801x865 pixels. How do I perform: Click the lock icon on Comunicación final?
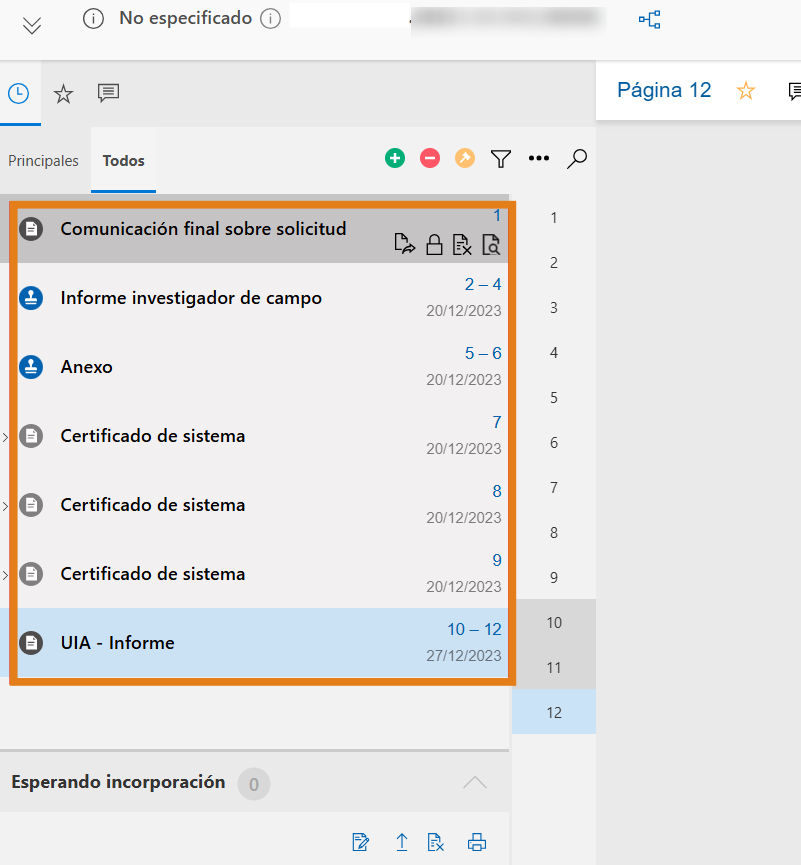tap(434, 245)
